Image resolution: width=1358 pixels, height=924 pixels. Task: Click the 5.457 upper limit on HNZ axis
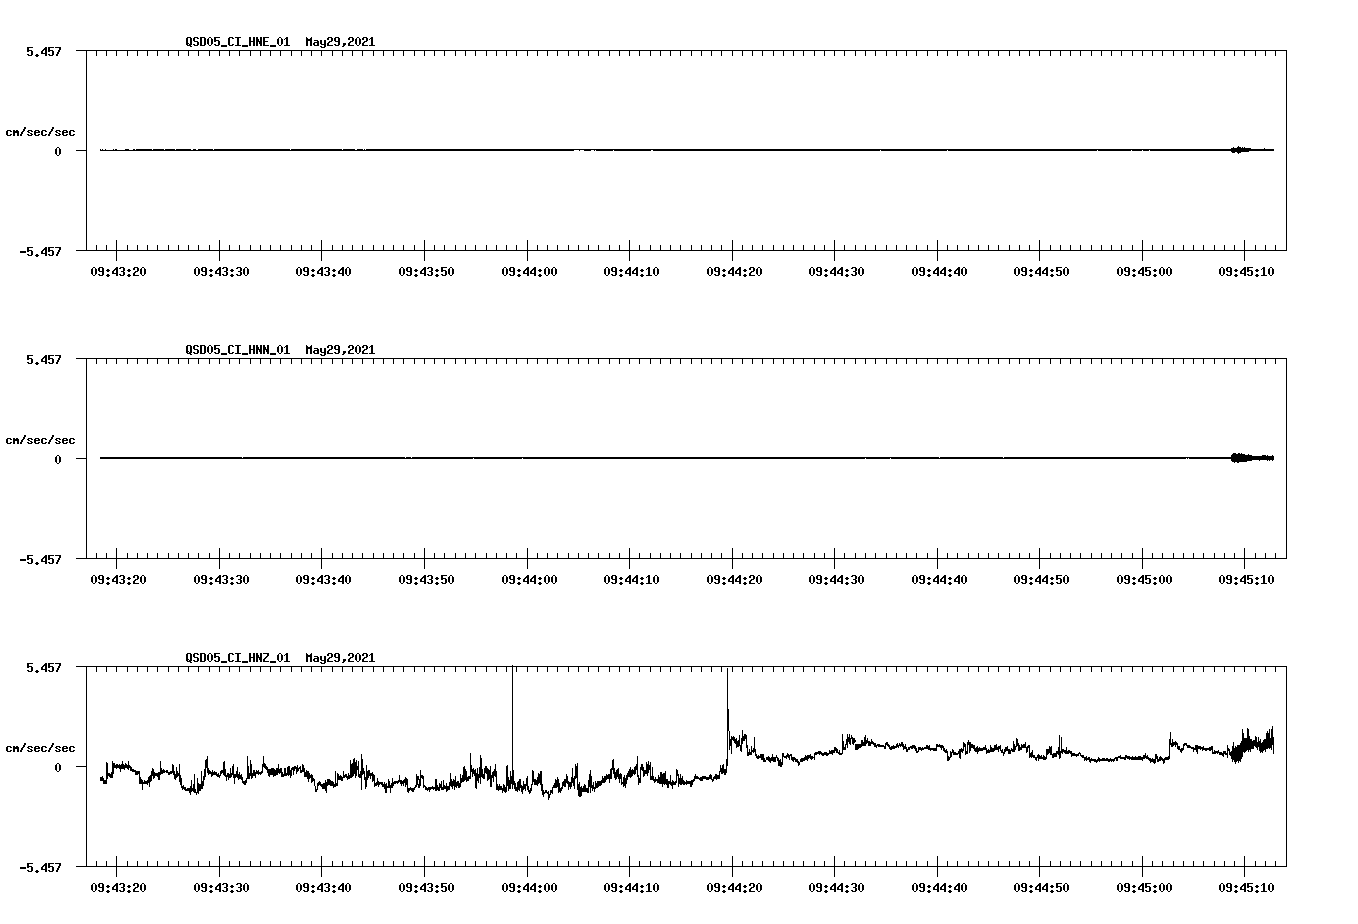pos(44,667)
